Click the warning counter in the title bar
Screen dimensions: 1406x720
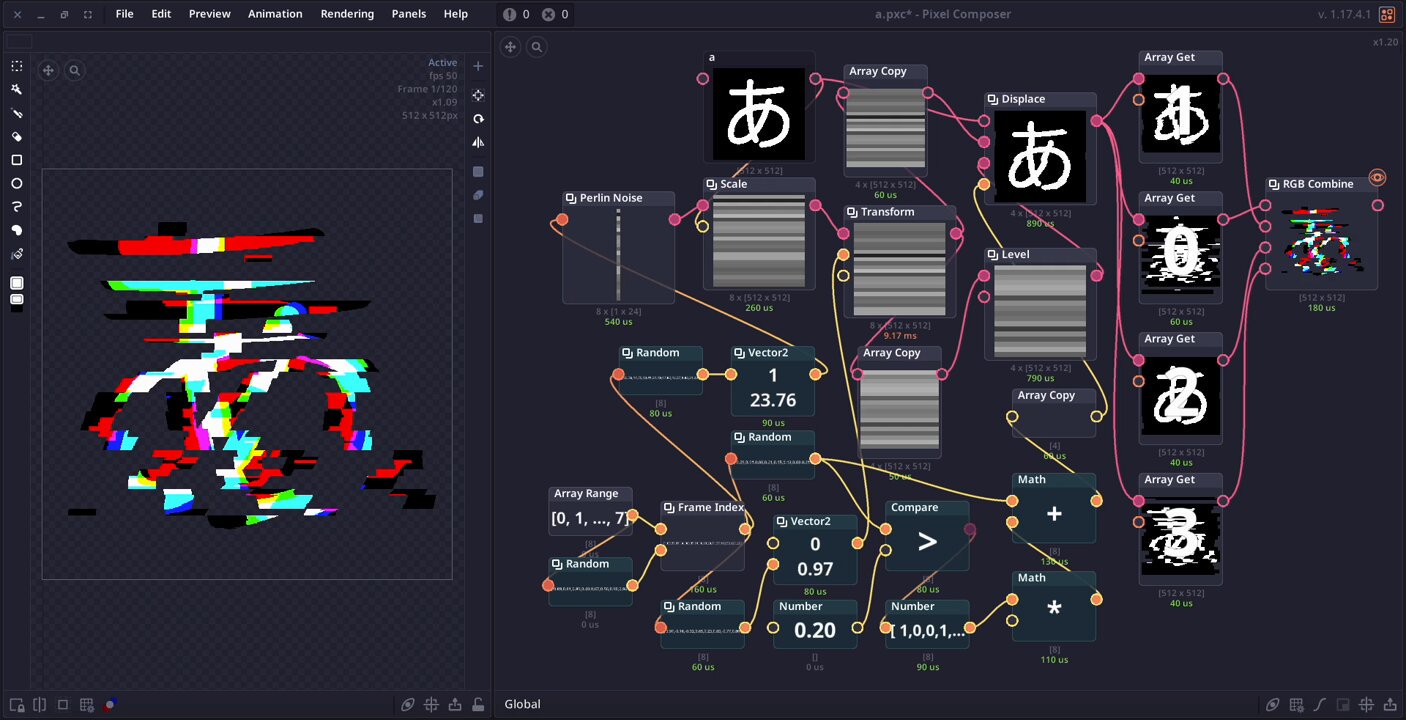coord(517,14)
